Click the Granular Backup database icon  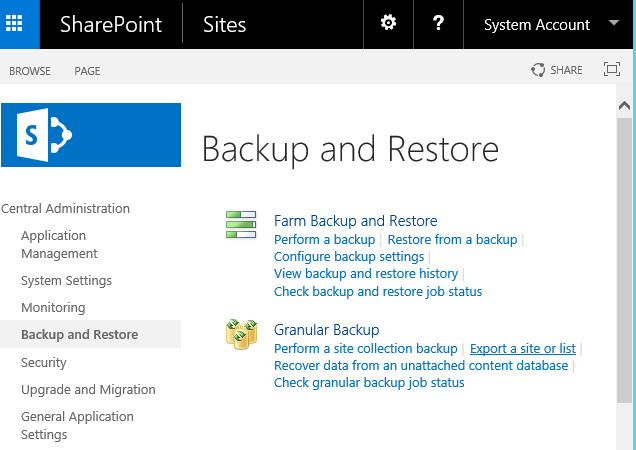tap(241, 334)
